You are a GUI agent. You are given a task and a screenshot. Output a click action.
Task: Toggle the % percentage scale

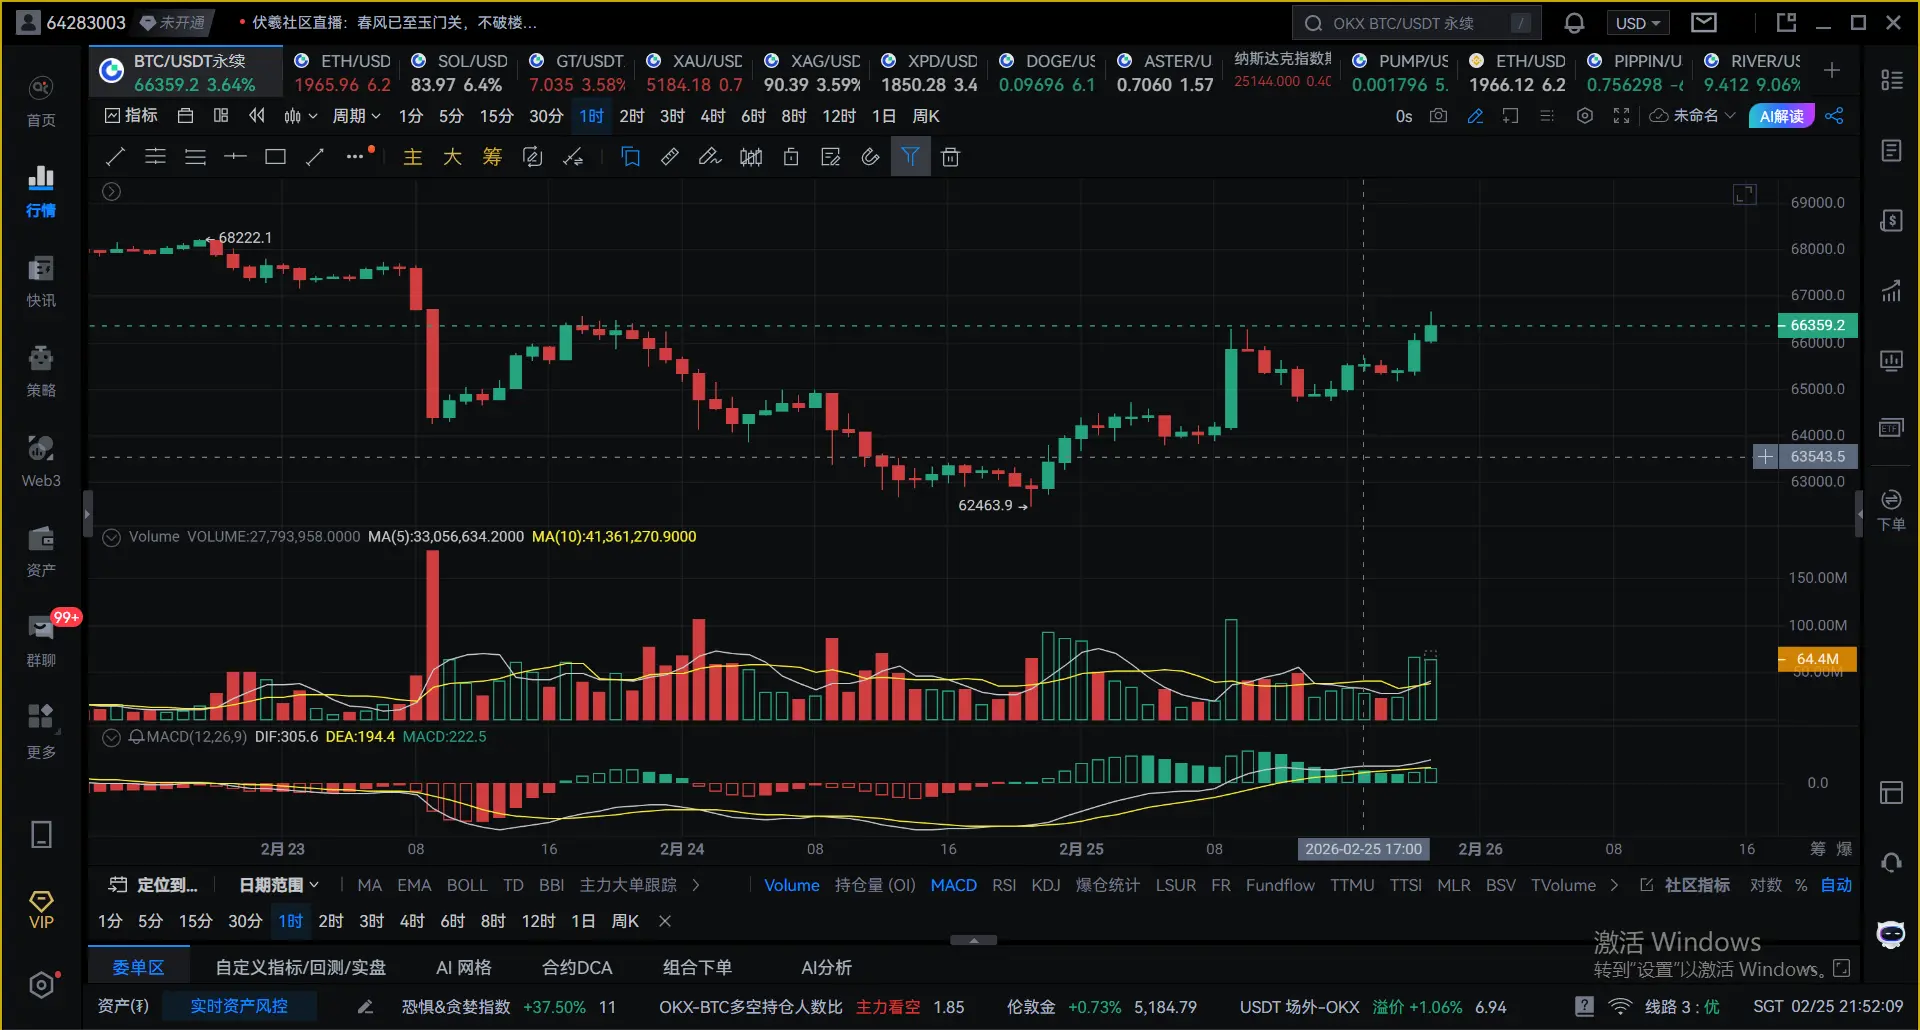1801,885
